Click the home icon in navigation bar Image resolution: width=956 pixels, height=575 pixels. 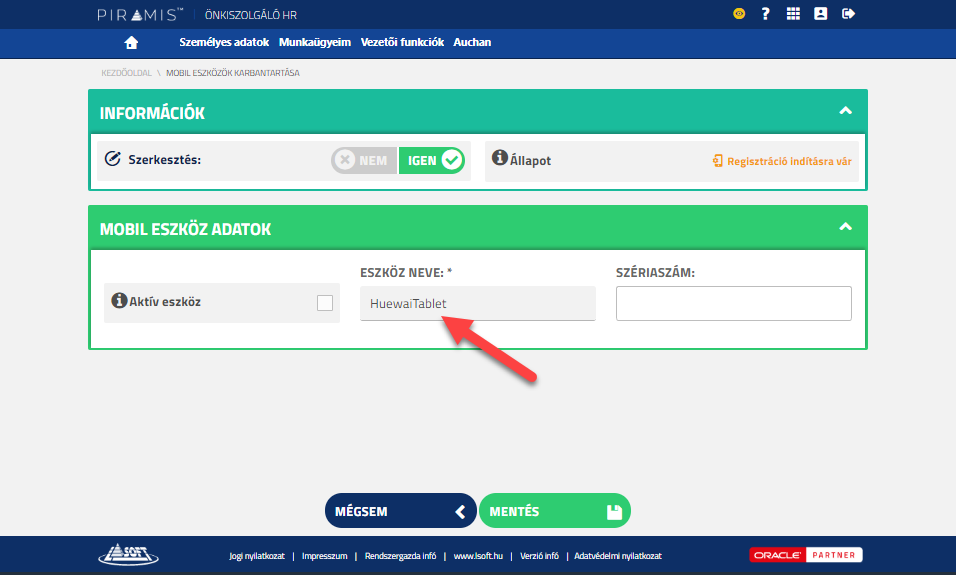coord(131,43)
